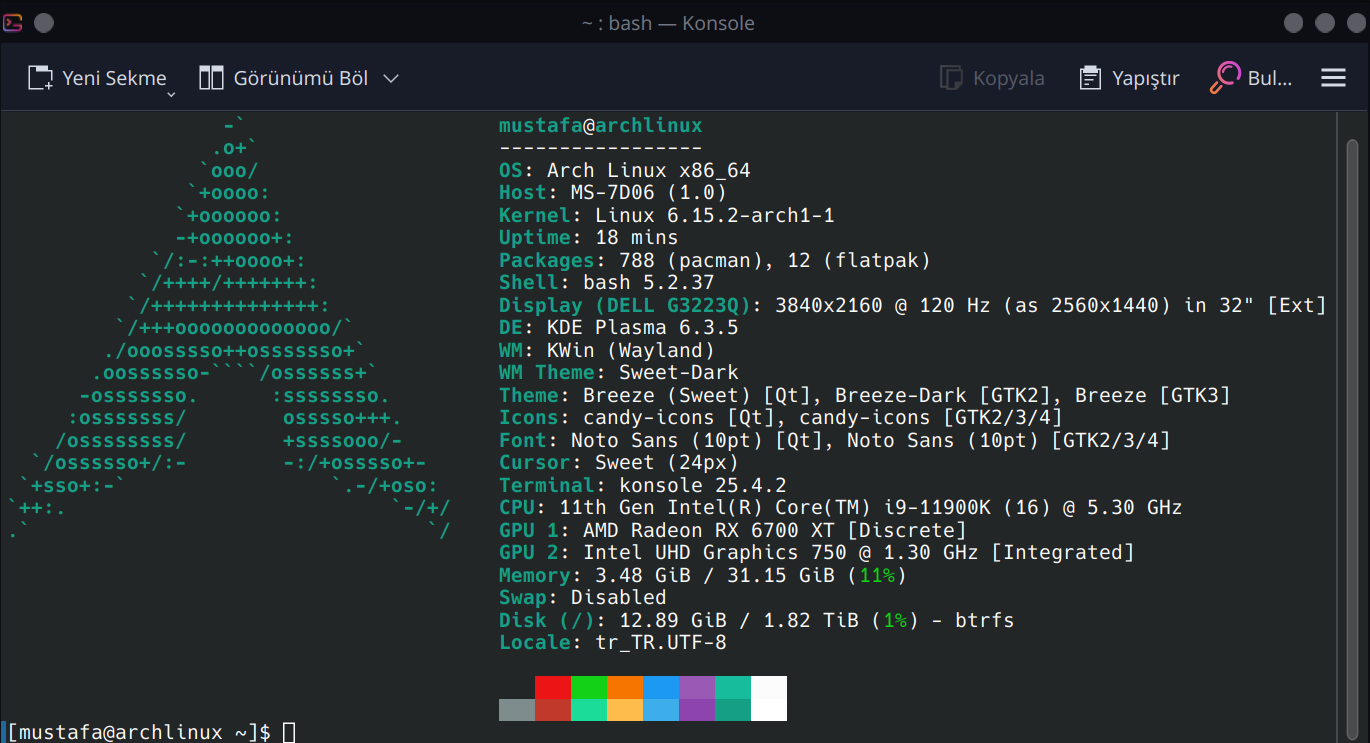1370x743 pixels.
Task: Click the "Font: Noto Sans (10pt)" line
Action: (835, 441)
